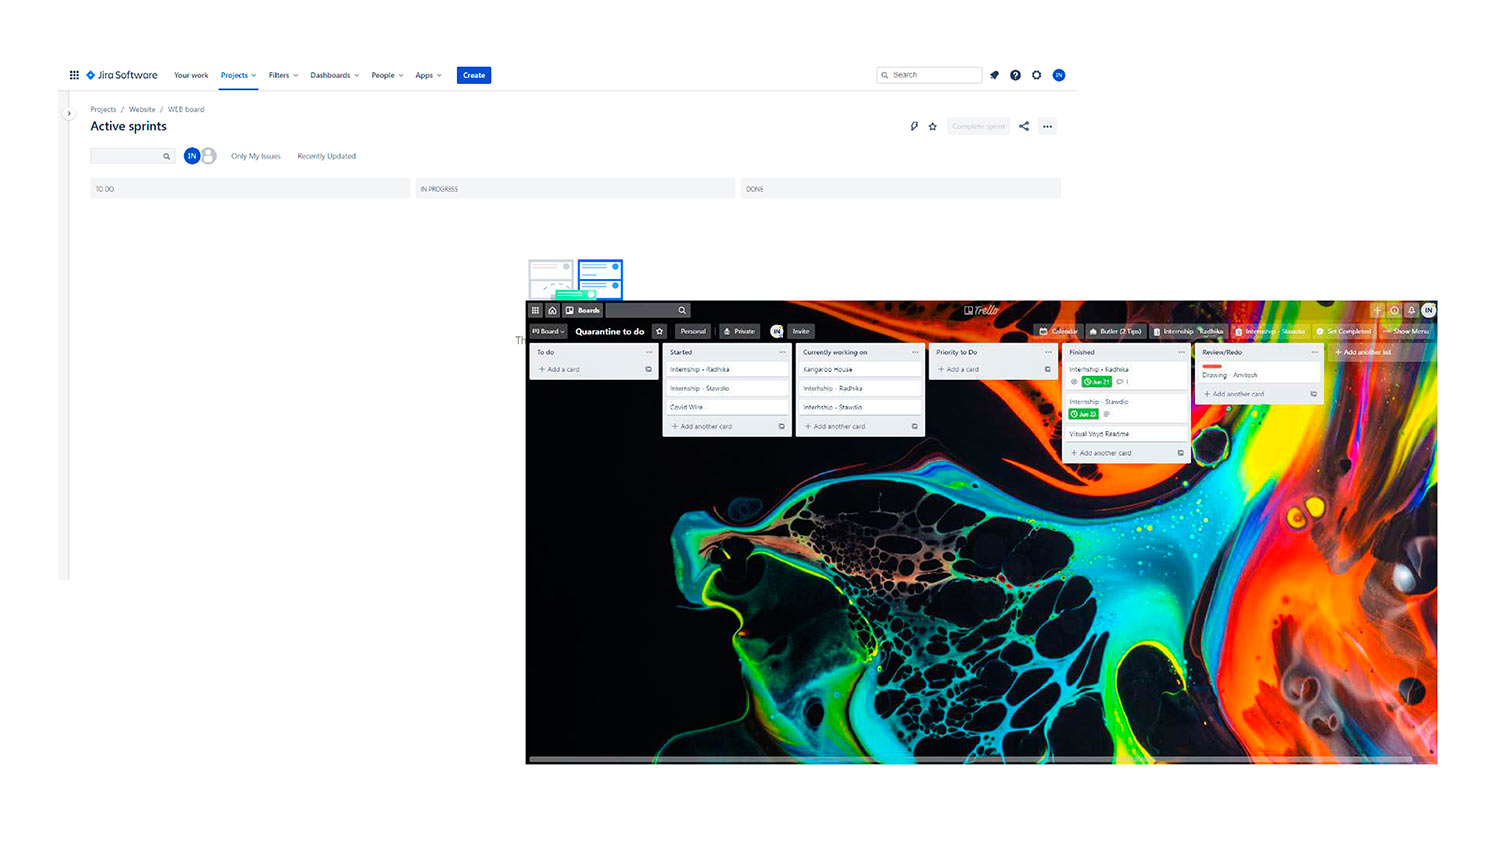Viewport: 1500px width, 844px height.
Task: Click the Jira top search field
Action: [930, 75]
